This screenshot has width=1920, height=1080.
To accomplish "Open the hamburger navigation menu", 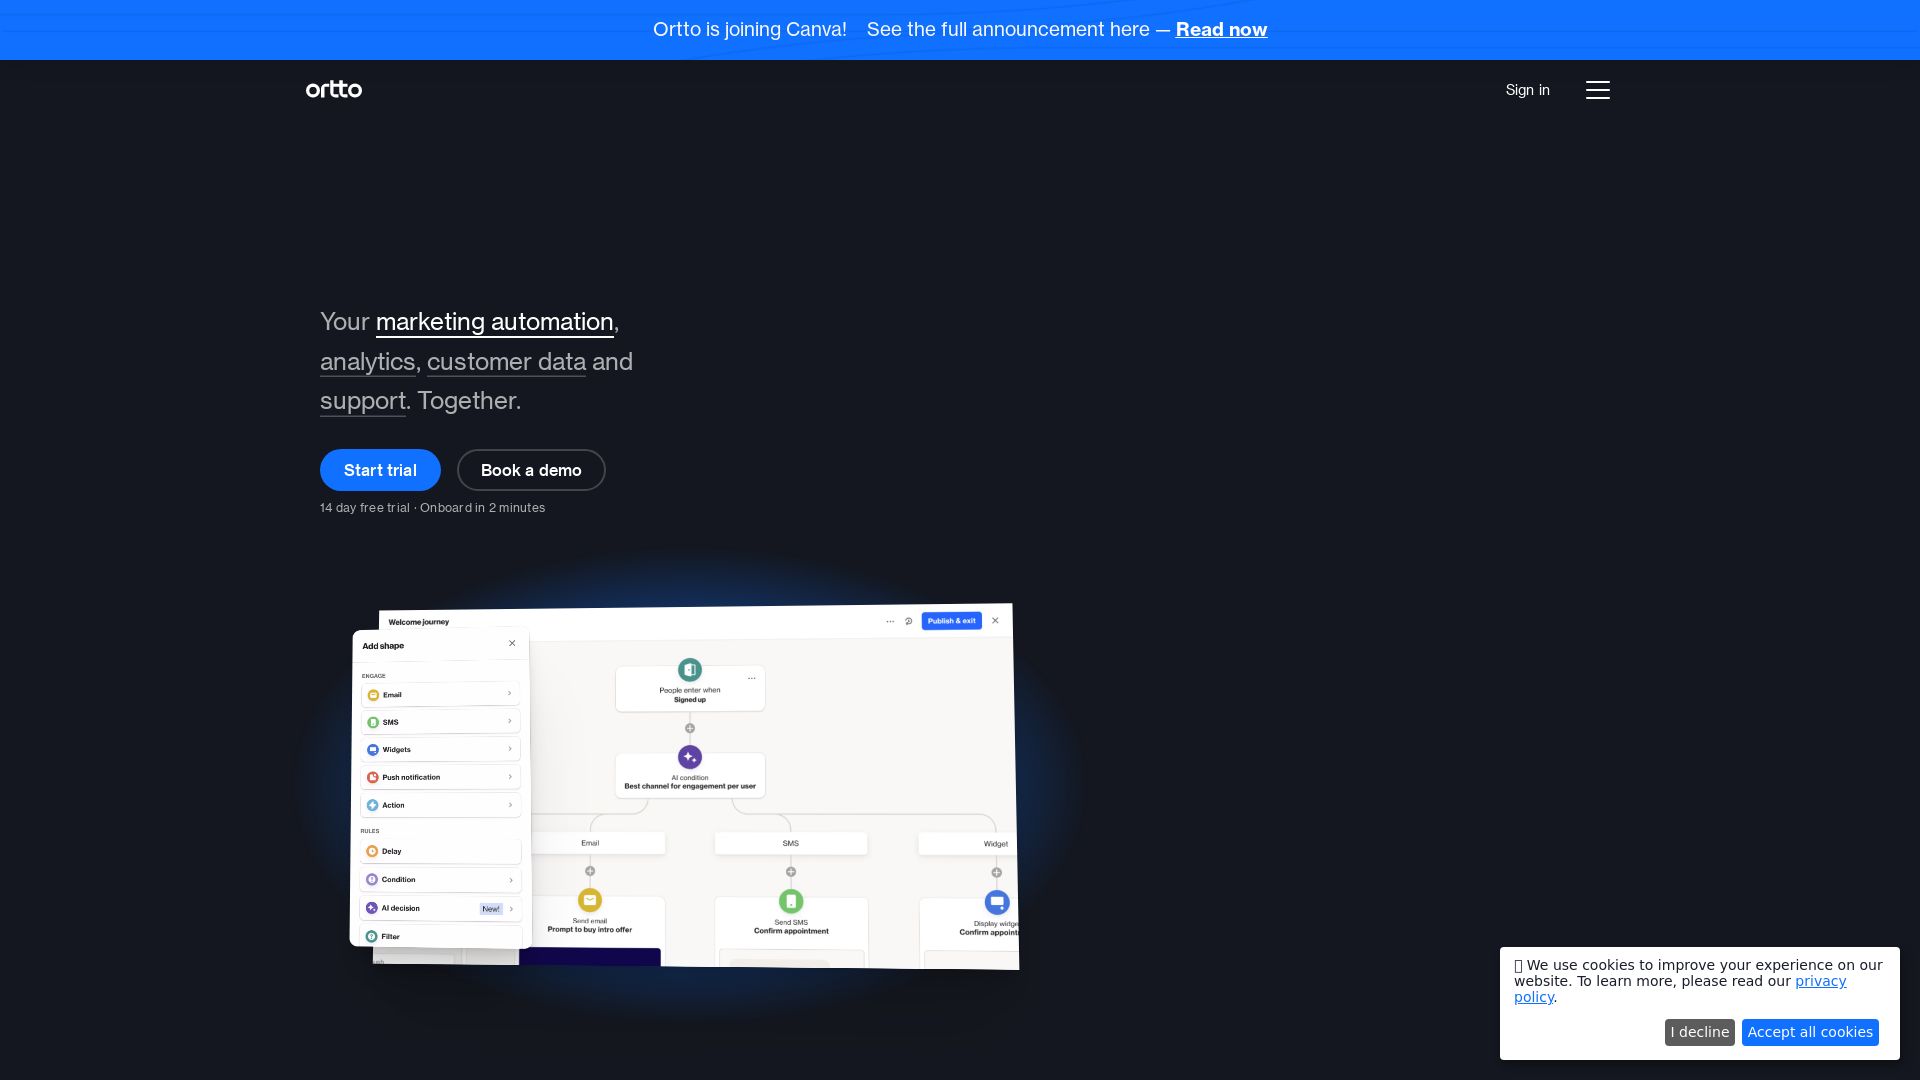I will 1598,90.
